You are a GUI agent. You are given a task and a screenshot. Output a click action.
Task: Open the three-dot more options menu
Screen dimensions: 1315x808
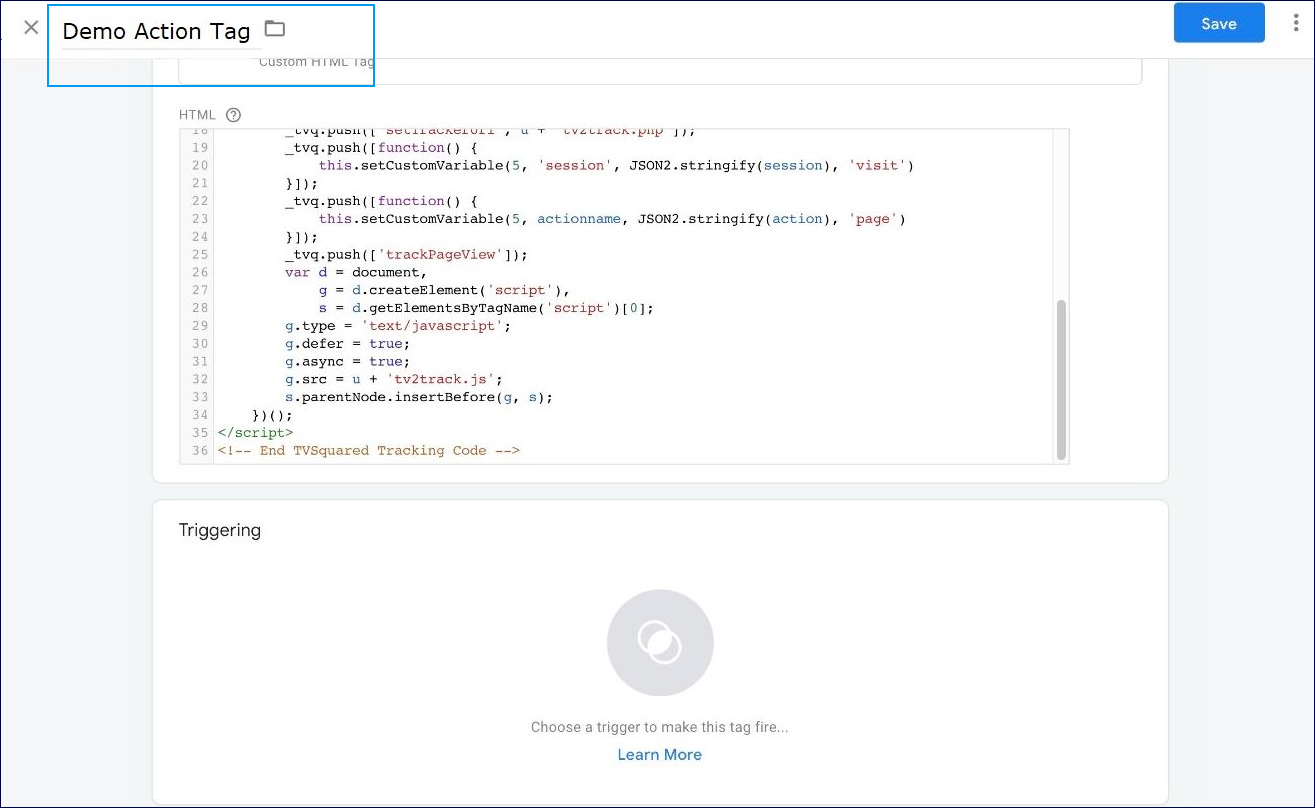[x=1296, y=23]
